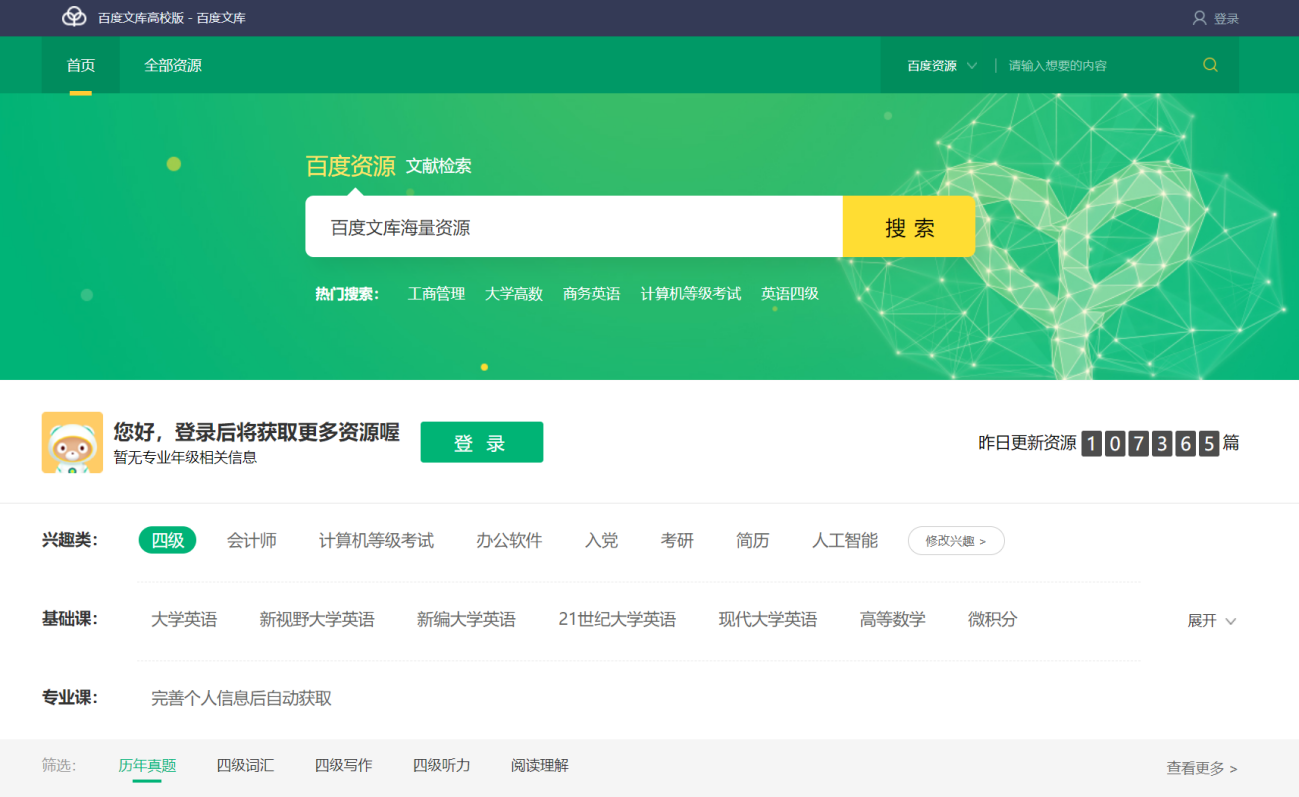Click the panda mascot avatar

[71, 441]
